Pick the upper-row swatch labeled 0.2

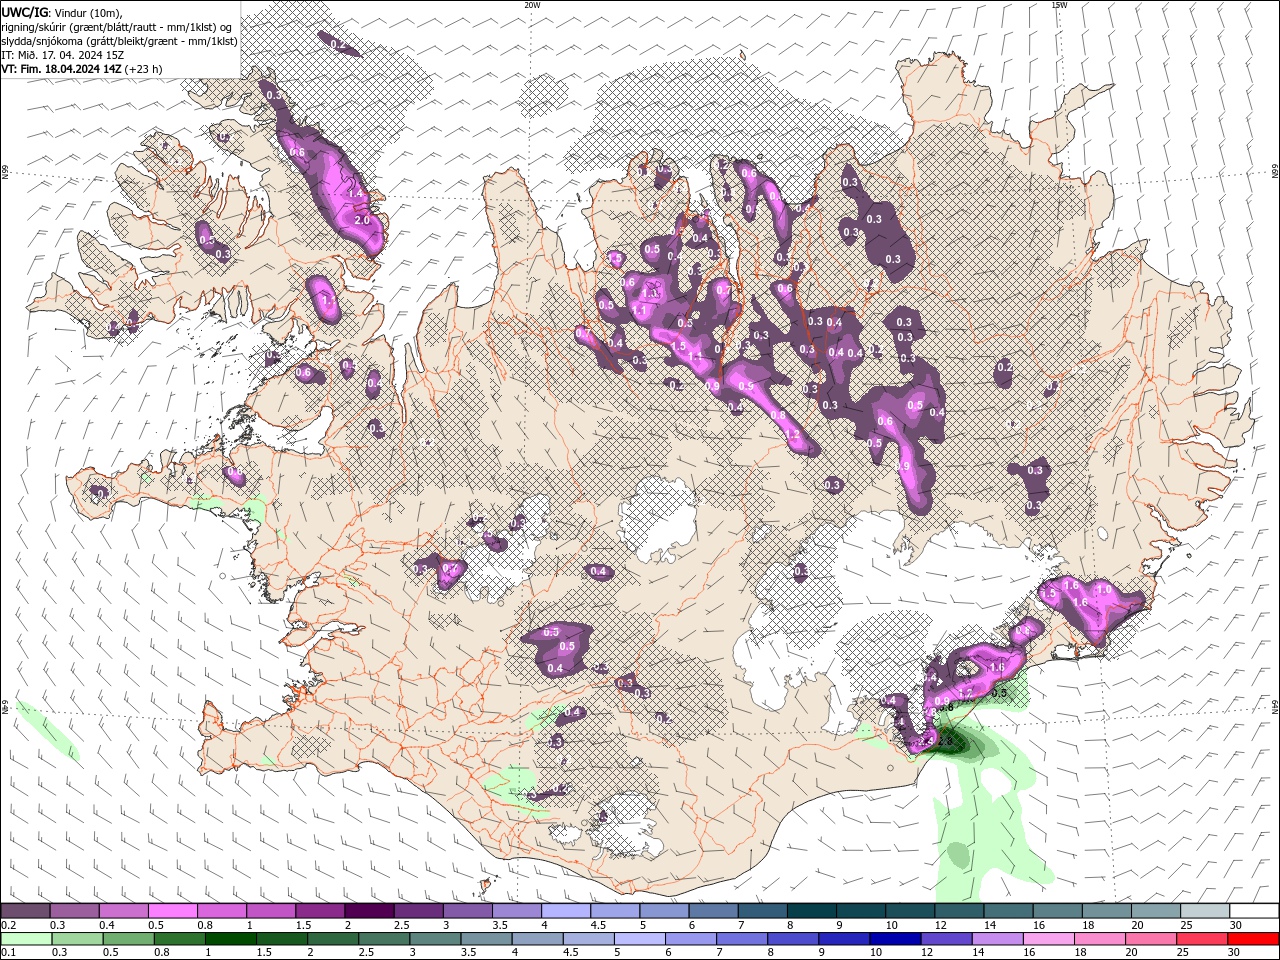[x=25, y=911]
